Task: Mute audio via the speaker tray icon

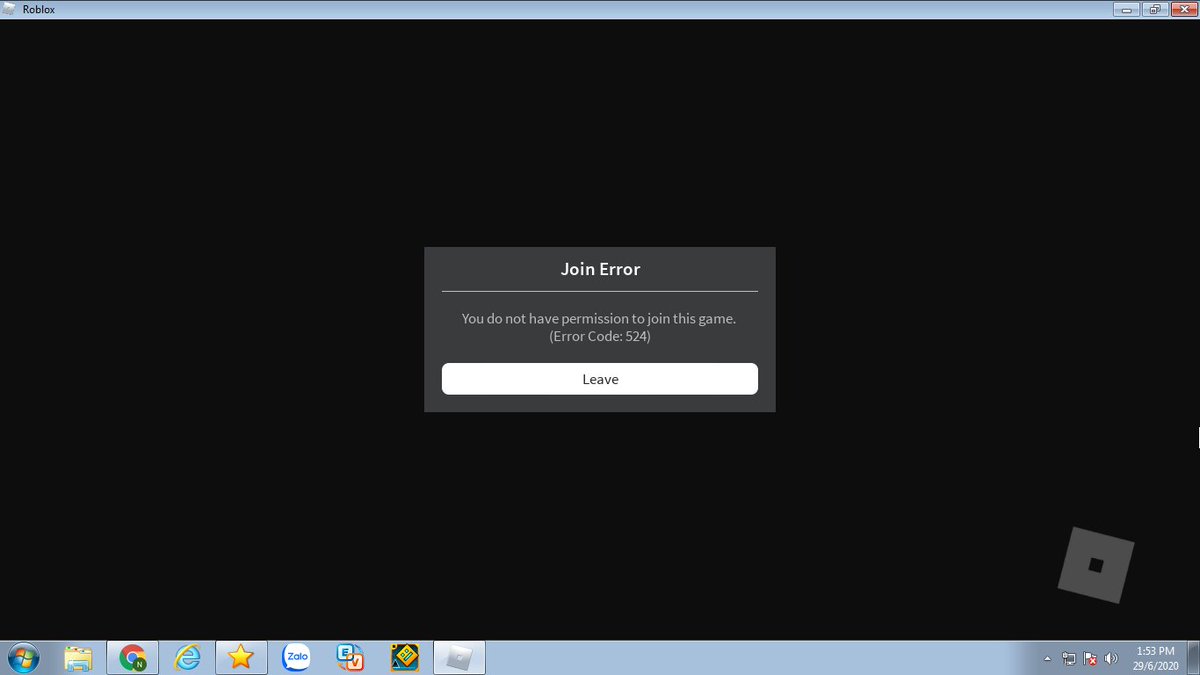Action: tap(1110, 659)
